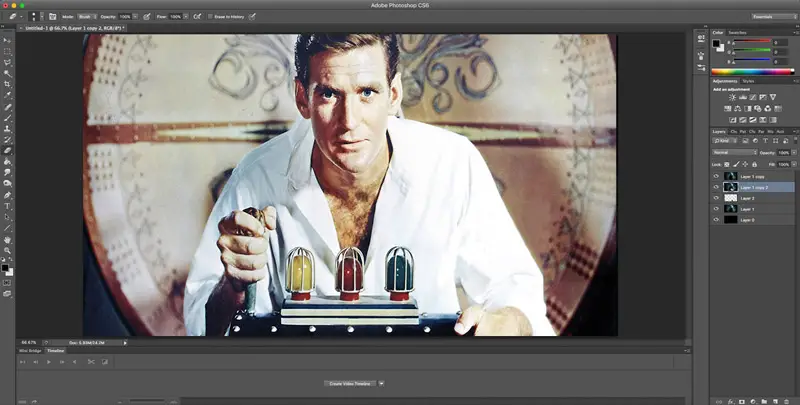Select the Path Selection tool
This screenshot has width=800, height=405.
coord(7,217)
